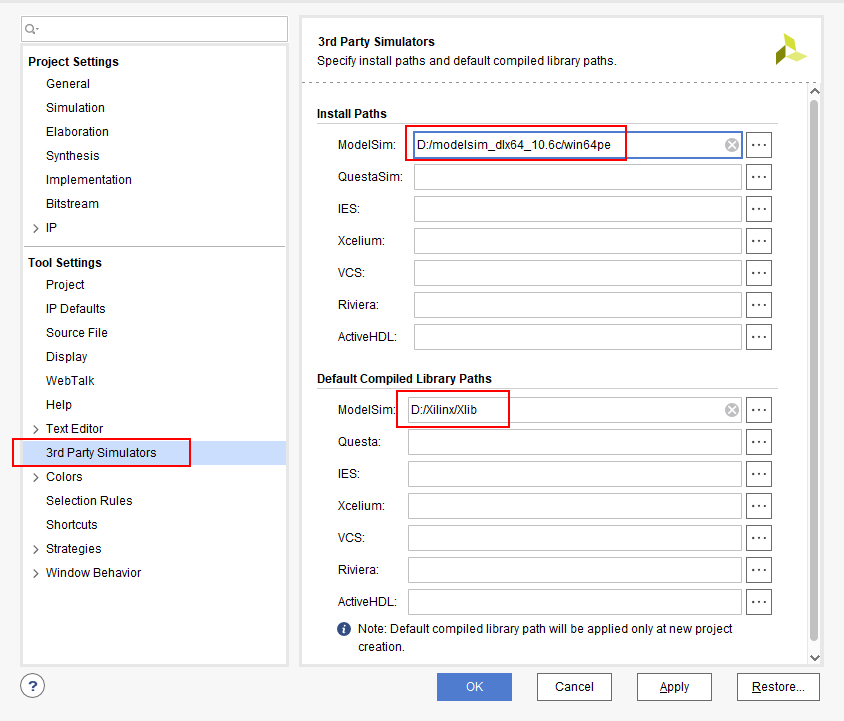Select General project settings
844x721 pixels.
(x=68, y=84)
